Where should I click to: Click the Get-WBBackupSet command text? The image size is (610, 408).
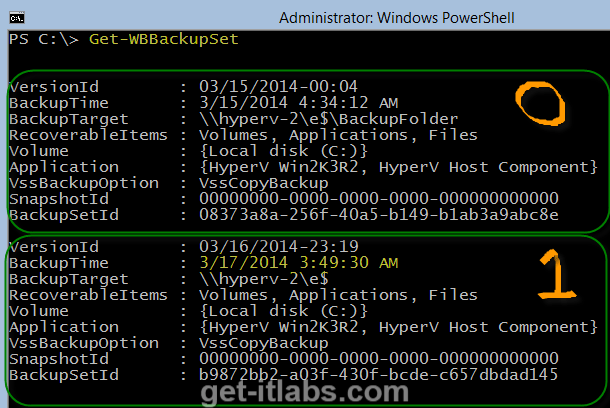click(x=163, y=39)
